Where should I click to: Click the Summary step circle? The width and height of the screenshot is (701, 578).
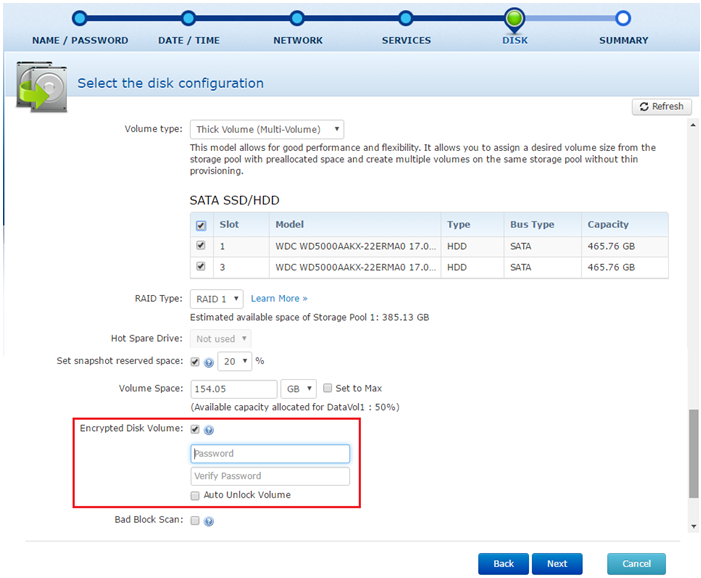coord(623,18)
